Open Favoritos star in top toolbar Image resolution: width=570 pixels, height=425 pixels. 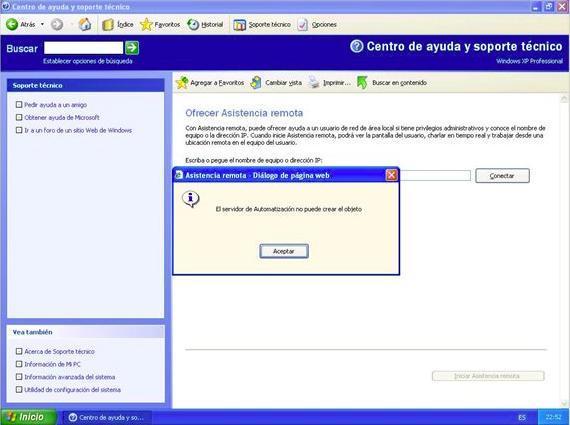[x=146, y=24]
